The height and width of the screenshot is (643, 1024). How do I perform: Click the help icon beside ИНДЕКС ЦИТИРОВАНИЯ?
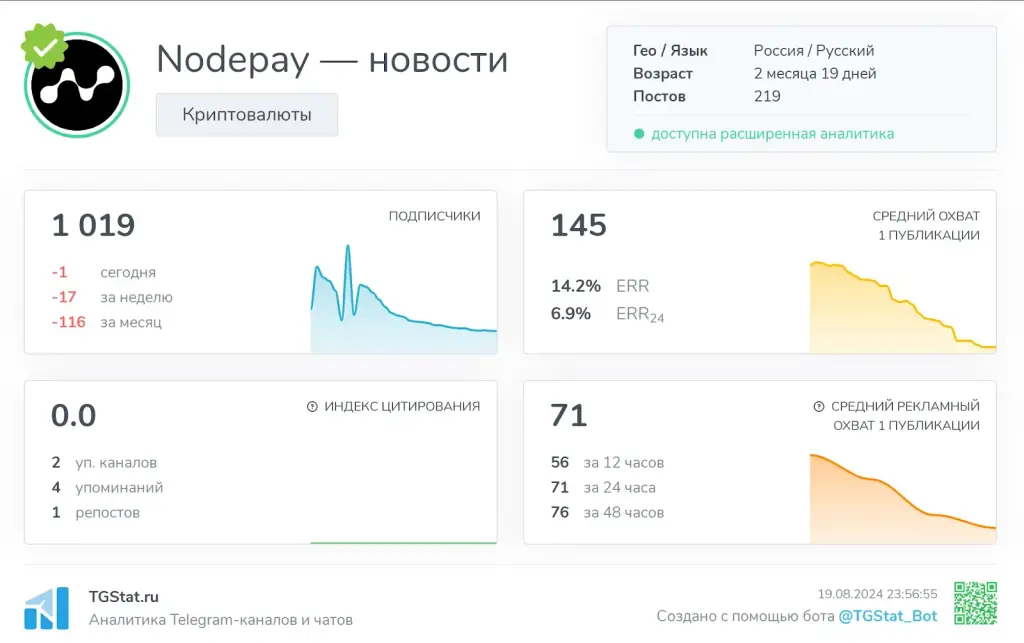(312, 407)
